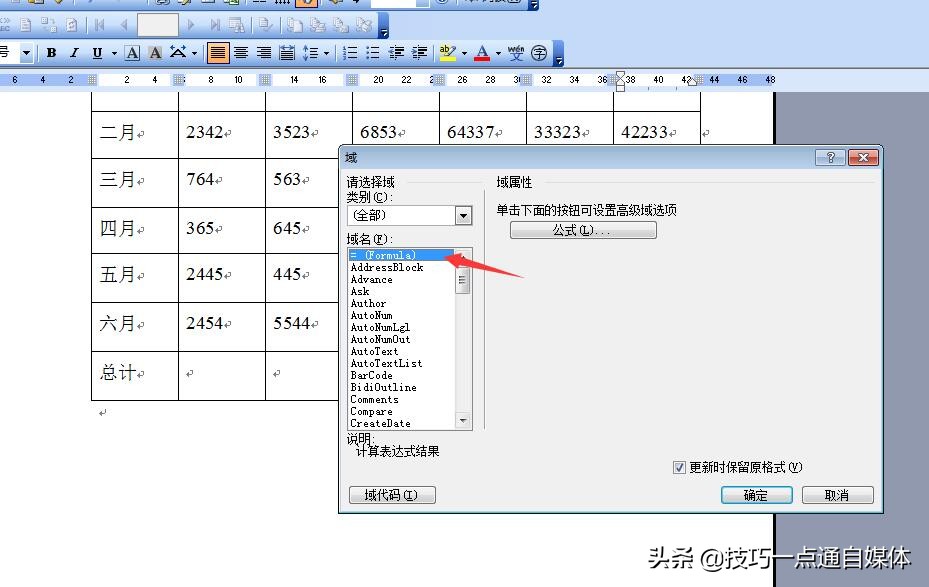Increase the paragraph indent
929x587 pixels.
(x=419, y=53)
